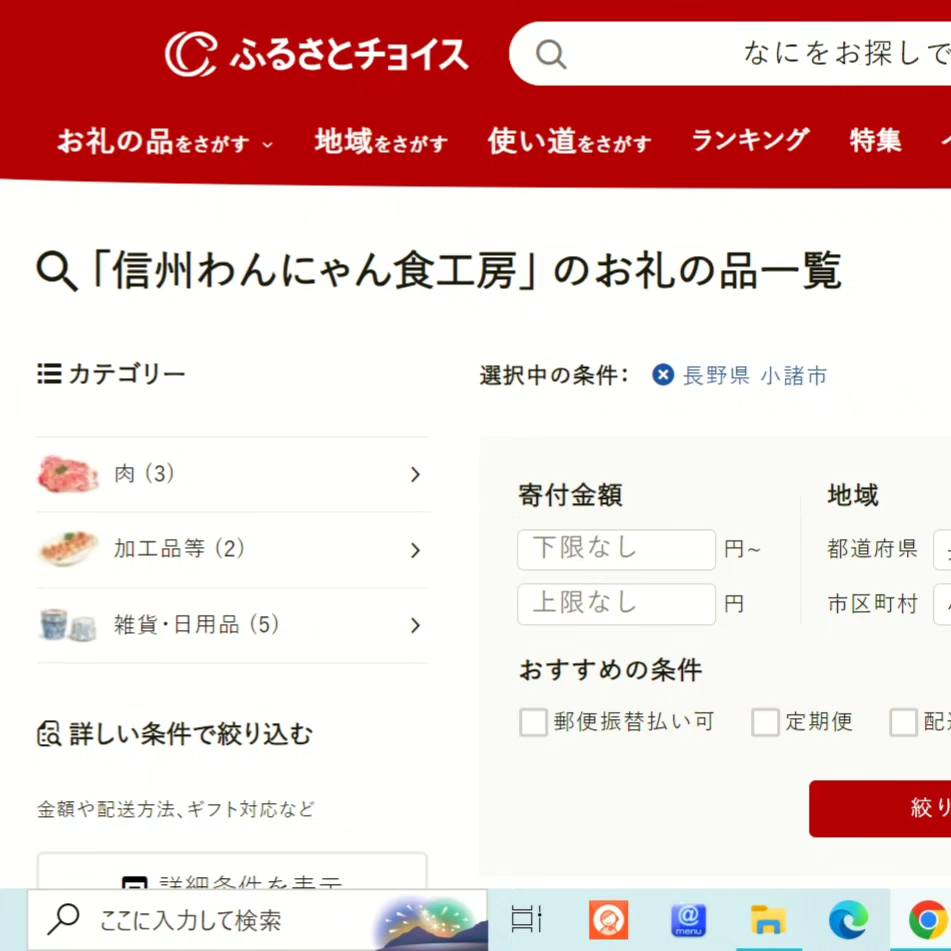Click the 肉 category meat thumbnail
The image size is (951, 951).
coord(68,474)
